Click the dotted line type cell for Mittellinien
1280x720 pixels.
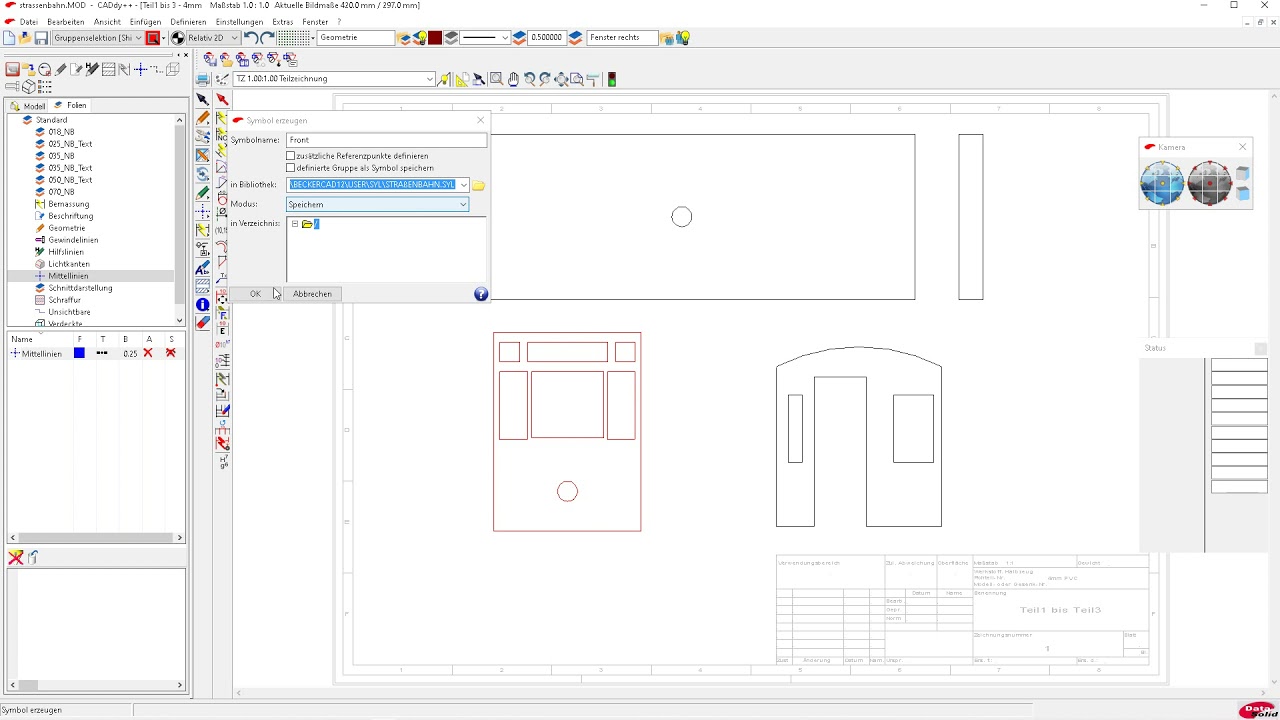coord(102,353)
